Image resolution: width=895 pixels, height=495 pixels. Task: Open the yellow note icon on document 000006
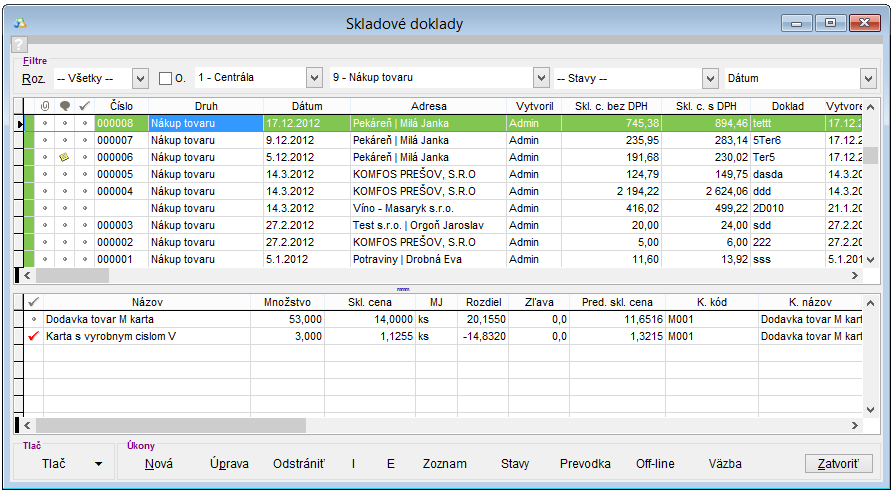64,158
